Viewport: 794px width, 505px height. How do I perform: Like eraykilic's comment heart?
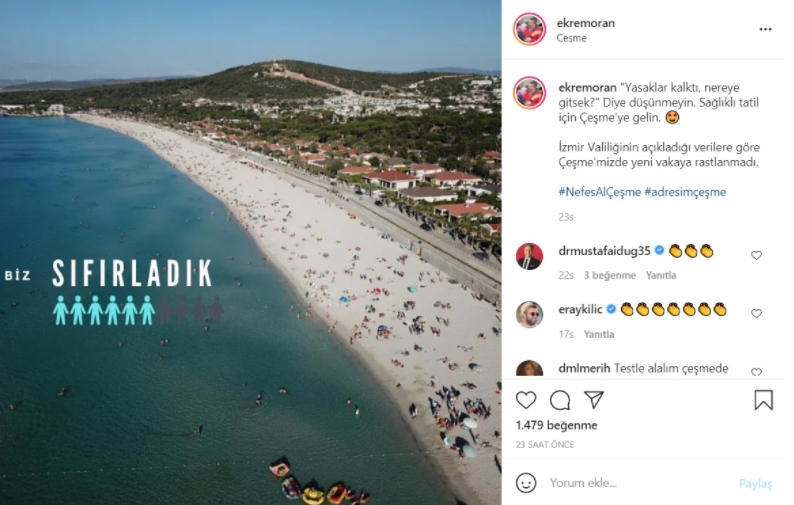pos(756,314)
